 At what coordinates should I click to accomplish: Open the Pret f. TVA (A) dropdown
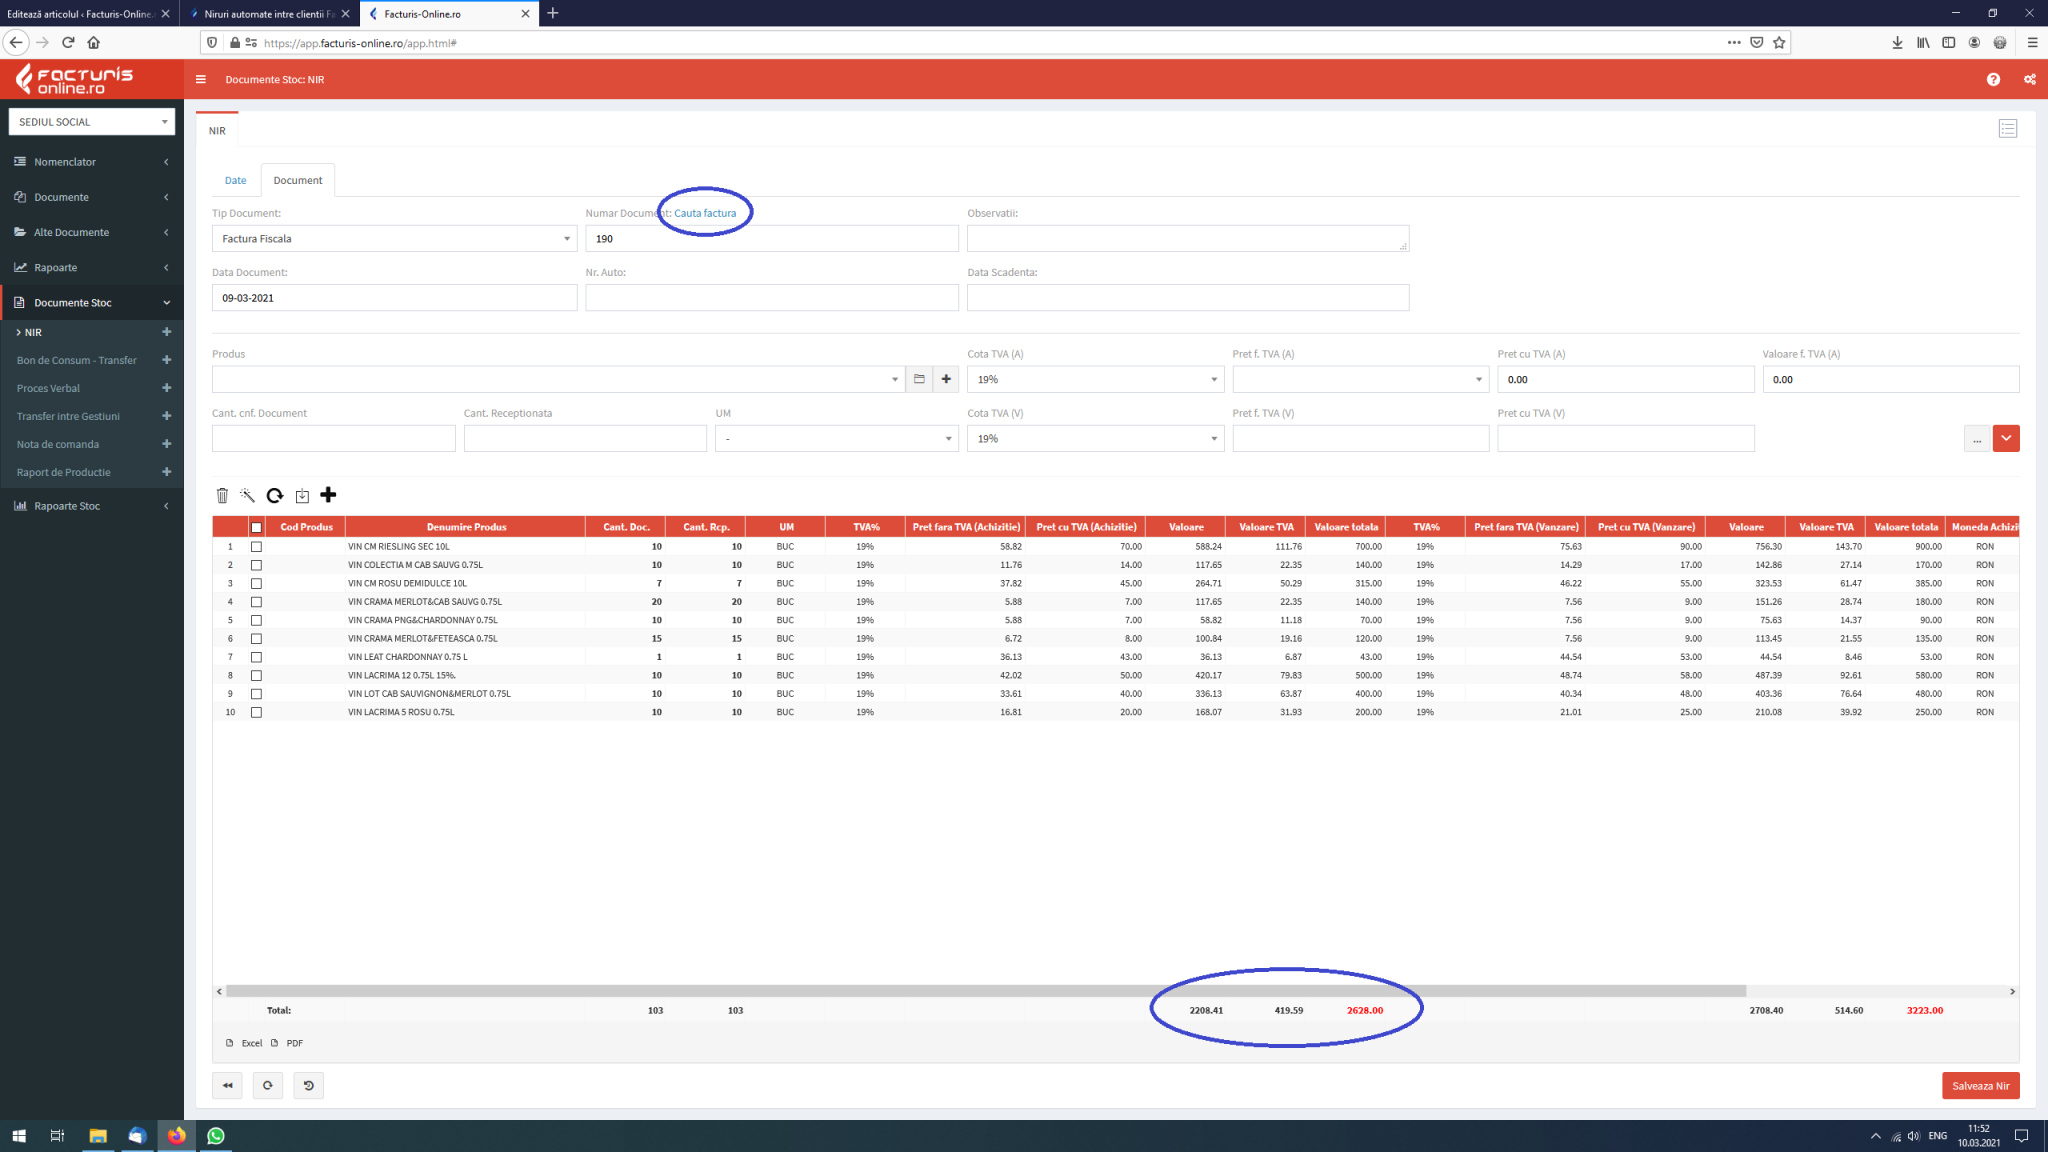point(1360,379)
